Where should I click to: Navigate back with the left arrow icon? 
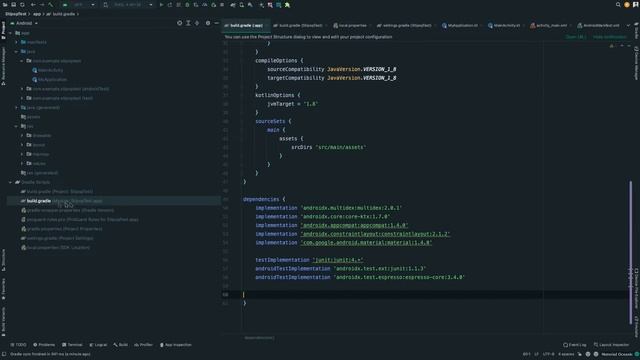(x=33, y=5)
